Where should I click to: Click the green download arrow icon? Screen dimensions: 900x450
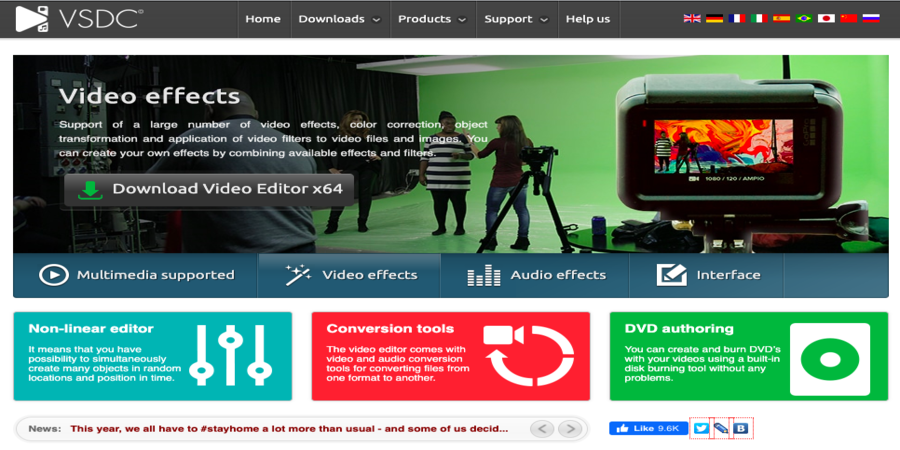(x=90, y=190)
